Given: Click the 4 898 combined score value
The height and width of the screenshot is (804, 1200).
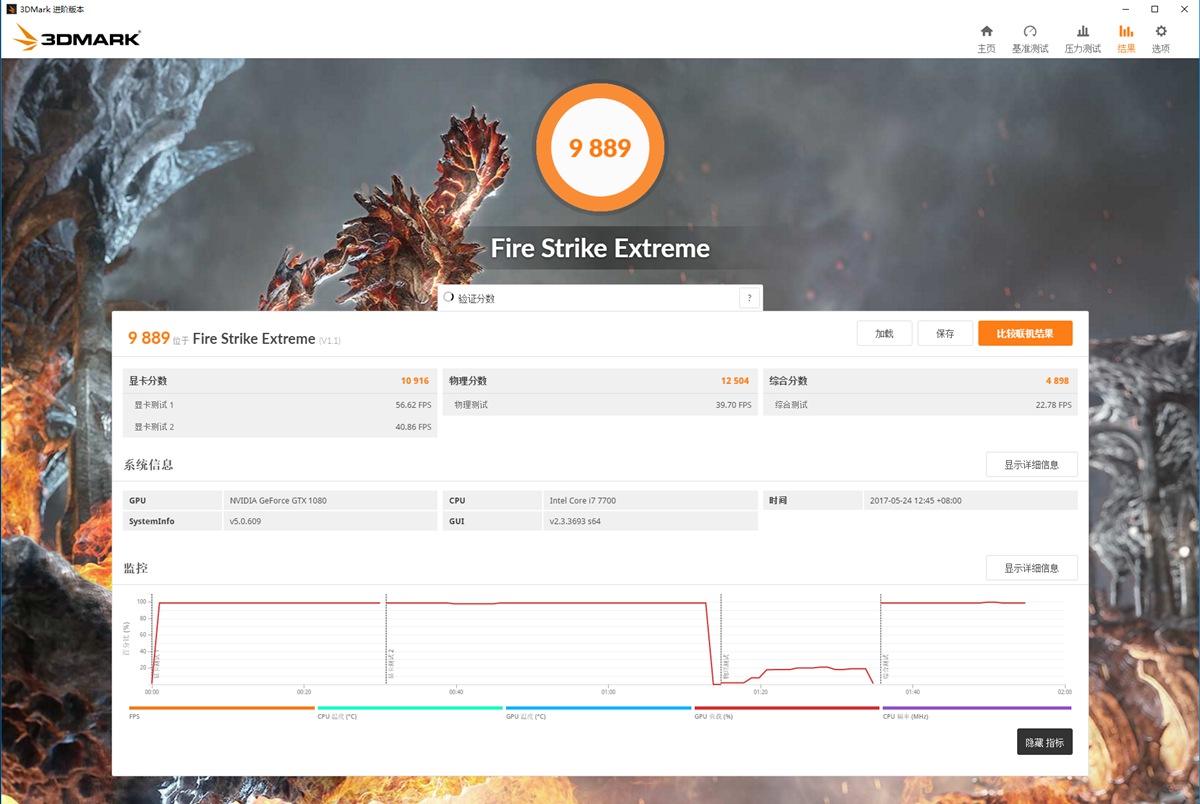Looking at the screenshot, I should click(x=1057, y=381).
